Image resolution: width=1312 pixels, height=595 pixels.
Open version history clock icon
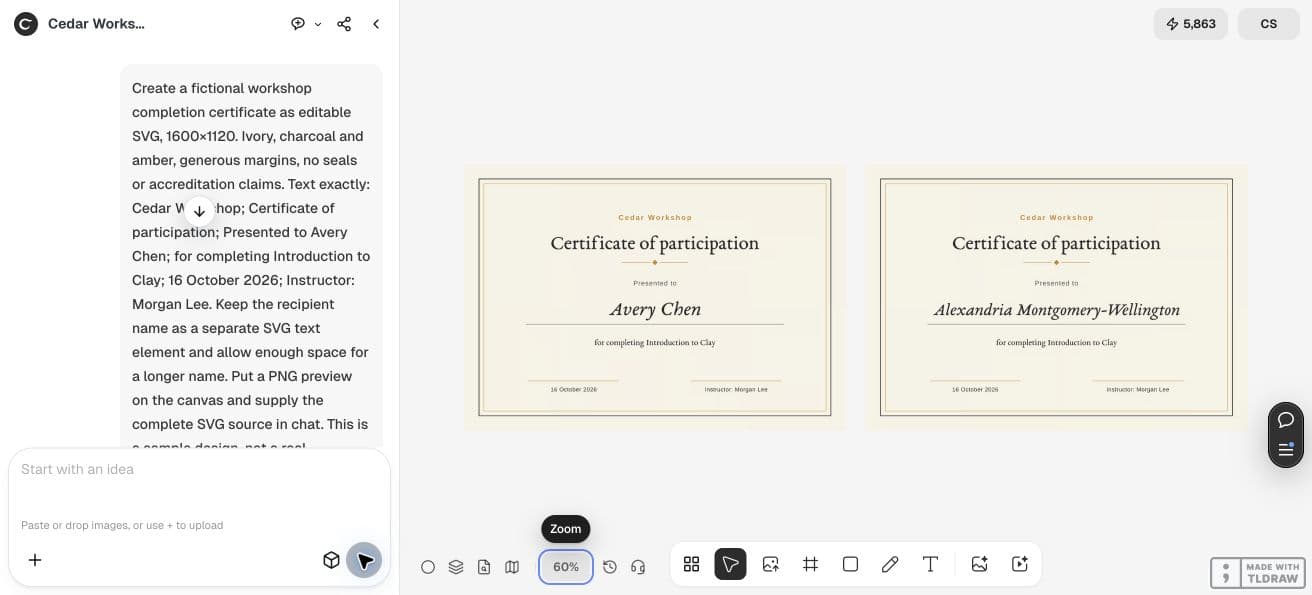tap(610, 567)
